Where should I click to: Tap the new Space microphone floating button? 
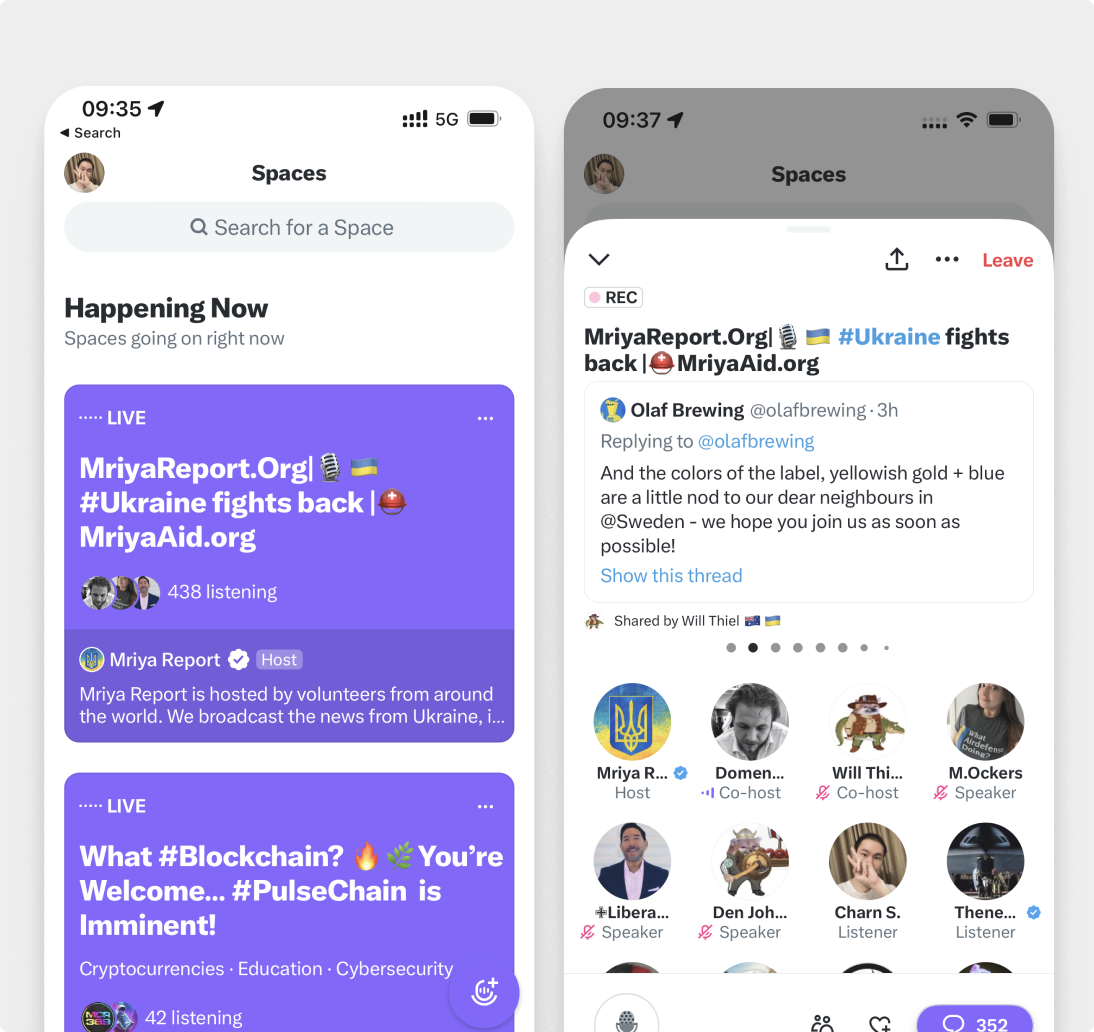484,992
